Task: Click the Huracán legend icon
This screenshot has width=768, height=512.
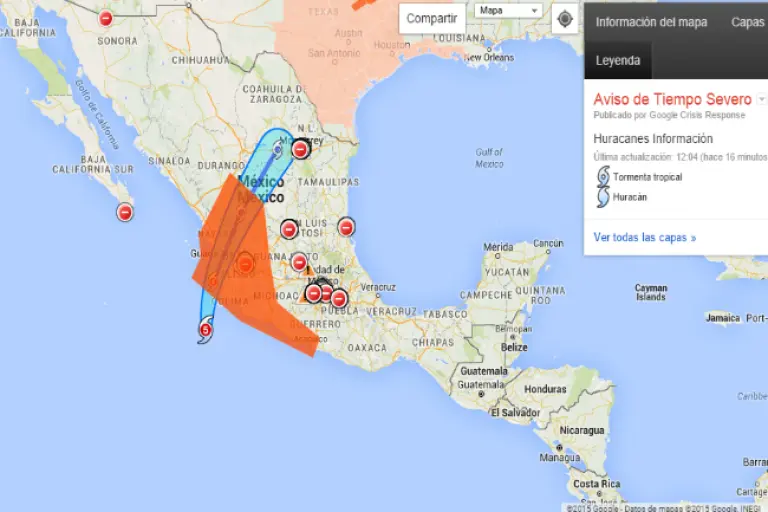Action: coord(602,197)
